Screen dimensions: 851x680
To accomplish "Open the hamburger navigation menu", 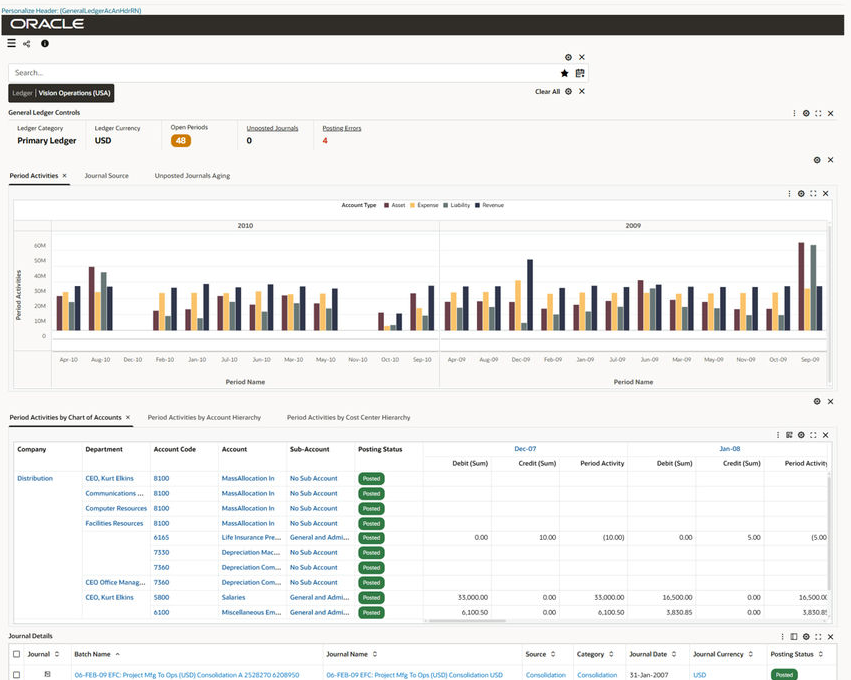I will pos(11,43).
